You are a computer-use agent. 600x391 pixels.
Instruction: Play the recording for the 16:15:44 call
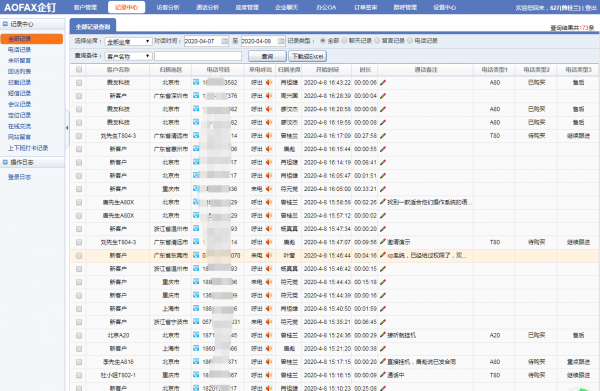(x=269, y=149)
